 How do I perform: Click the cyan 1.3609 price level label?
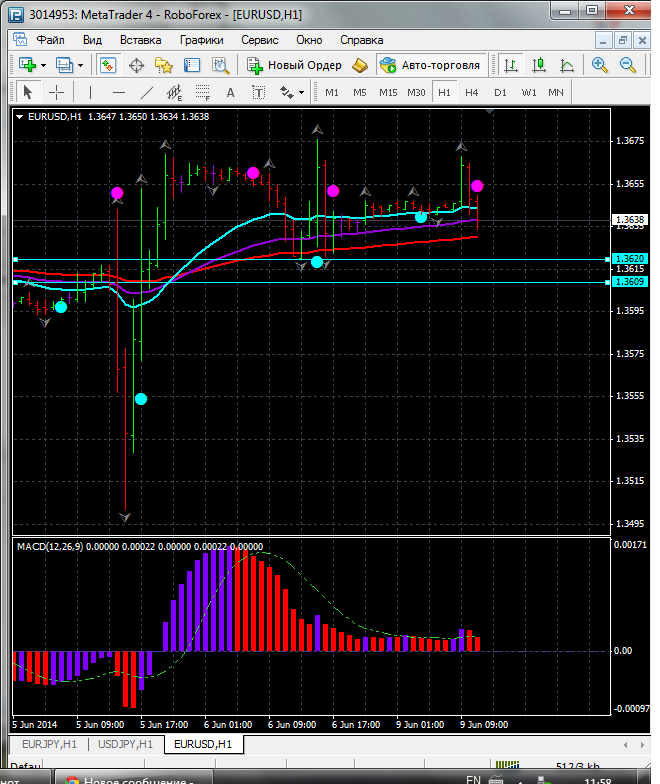(629, 282)
